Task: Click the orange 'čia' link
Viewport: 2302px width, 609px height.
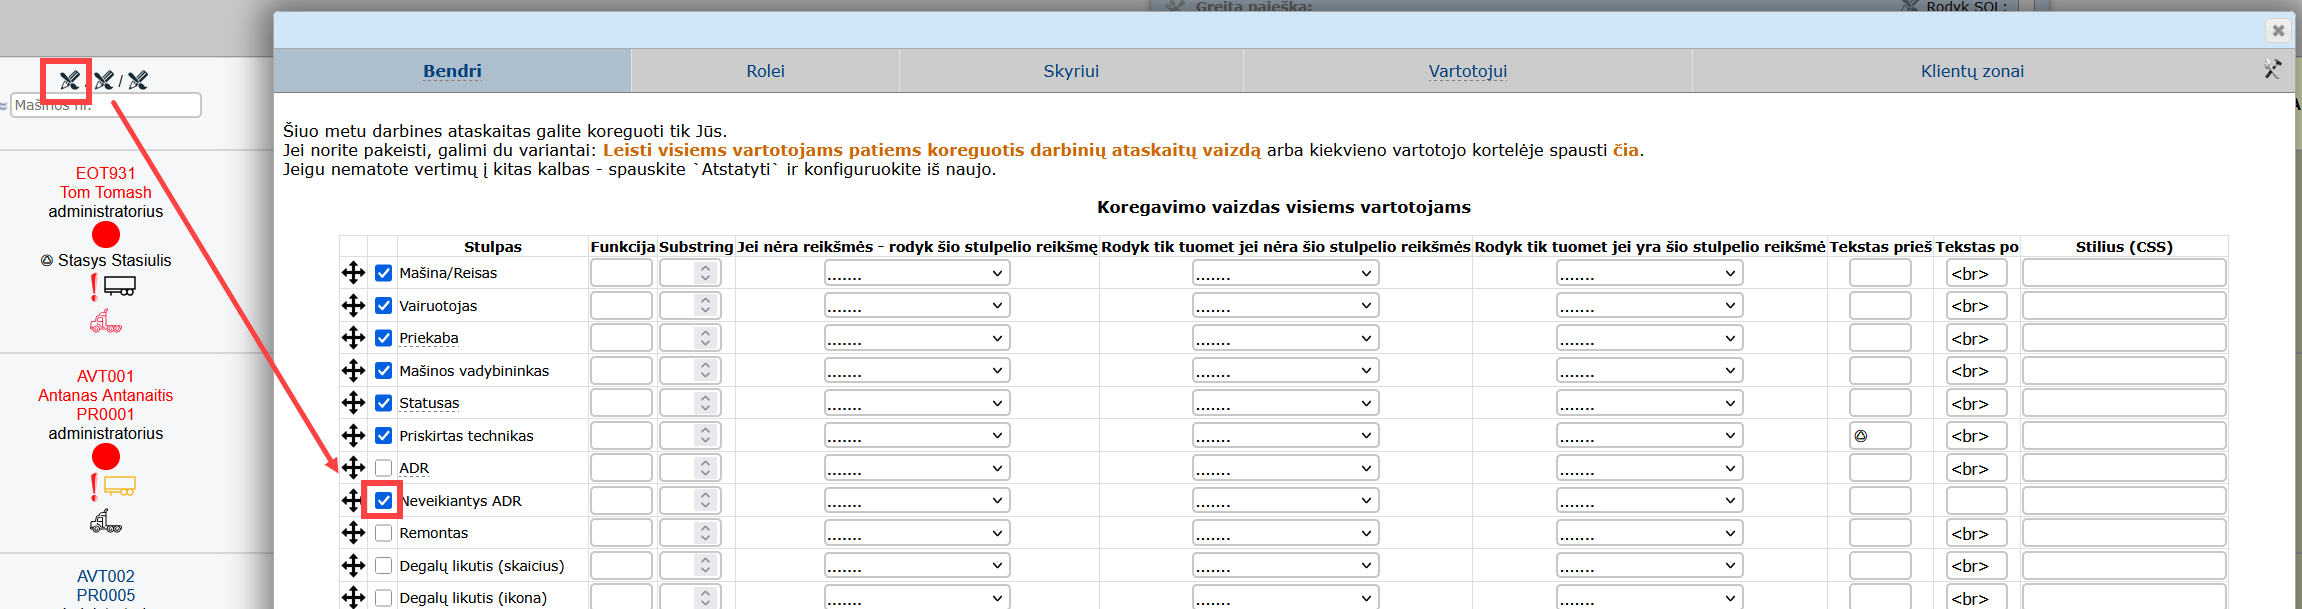Action: tap(1625, 150)
